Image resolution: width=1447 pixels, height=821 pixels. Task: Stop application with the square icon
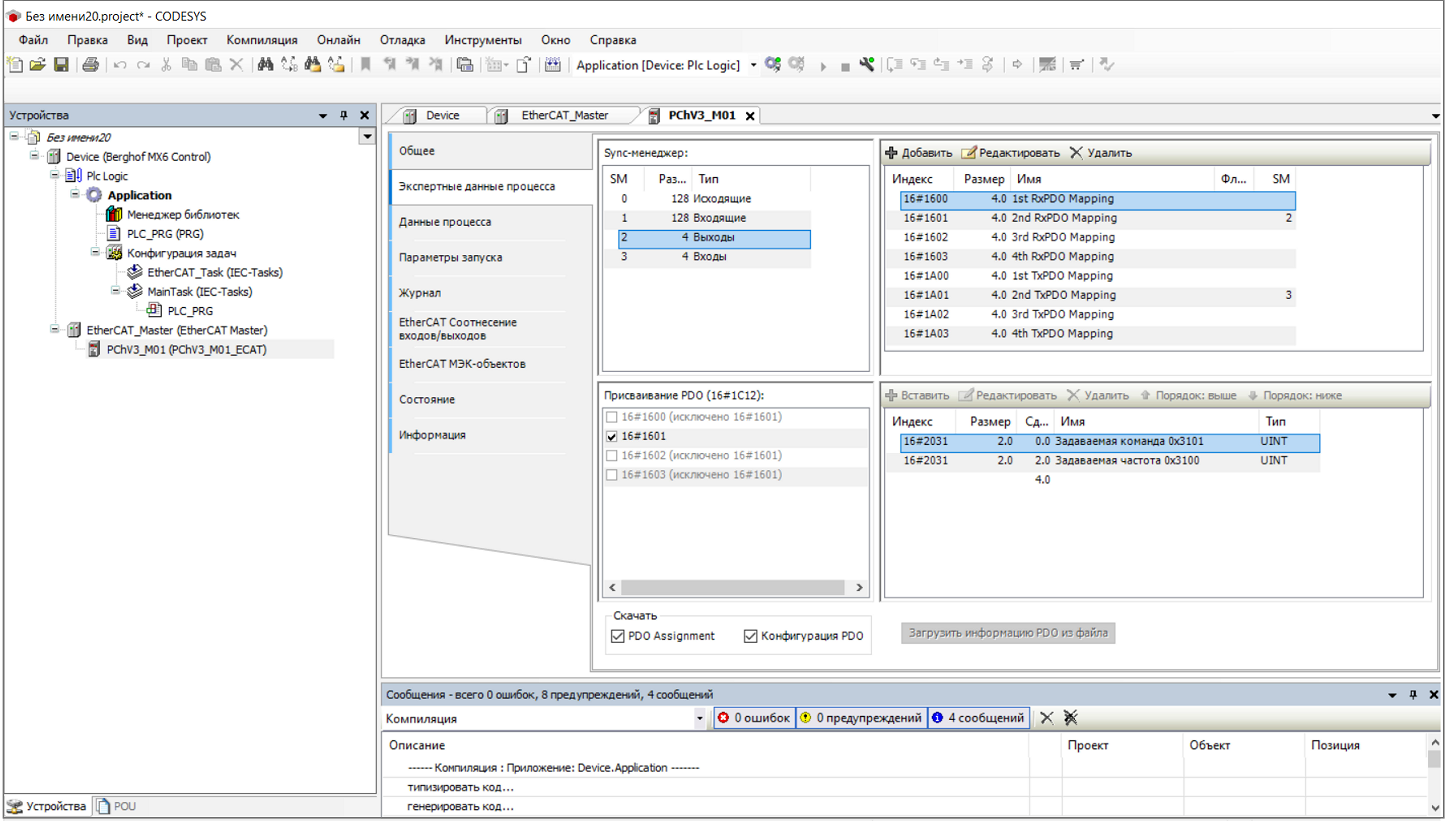coord(844,66)
